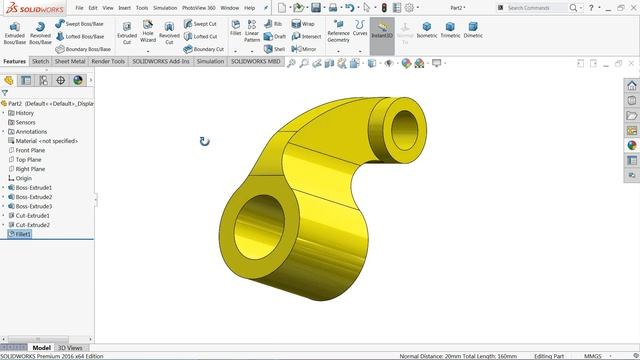Switch to the Render Tools tab
Screen dimensions: 640x360
pyautogui.click(x=108, y=61)
